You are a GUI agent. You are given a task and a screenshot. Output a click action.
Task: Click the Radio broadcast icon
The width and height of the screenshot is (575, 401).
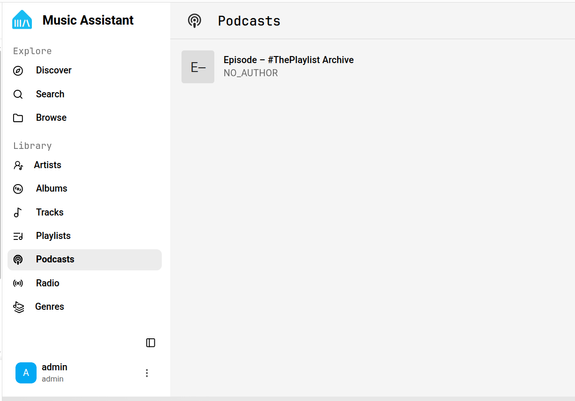click(18, 283)
